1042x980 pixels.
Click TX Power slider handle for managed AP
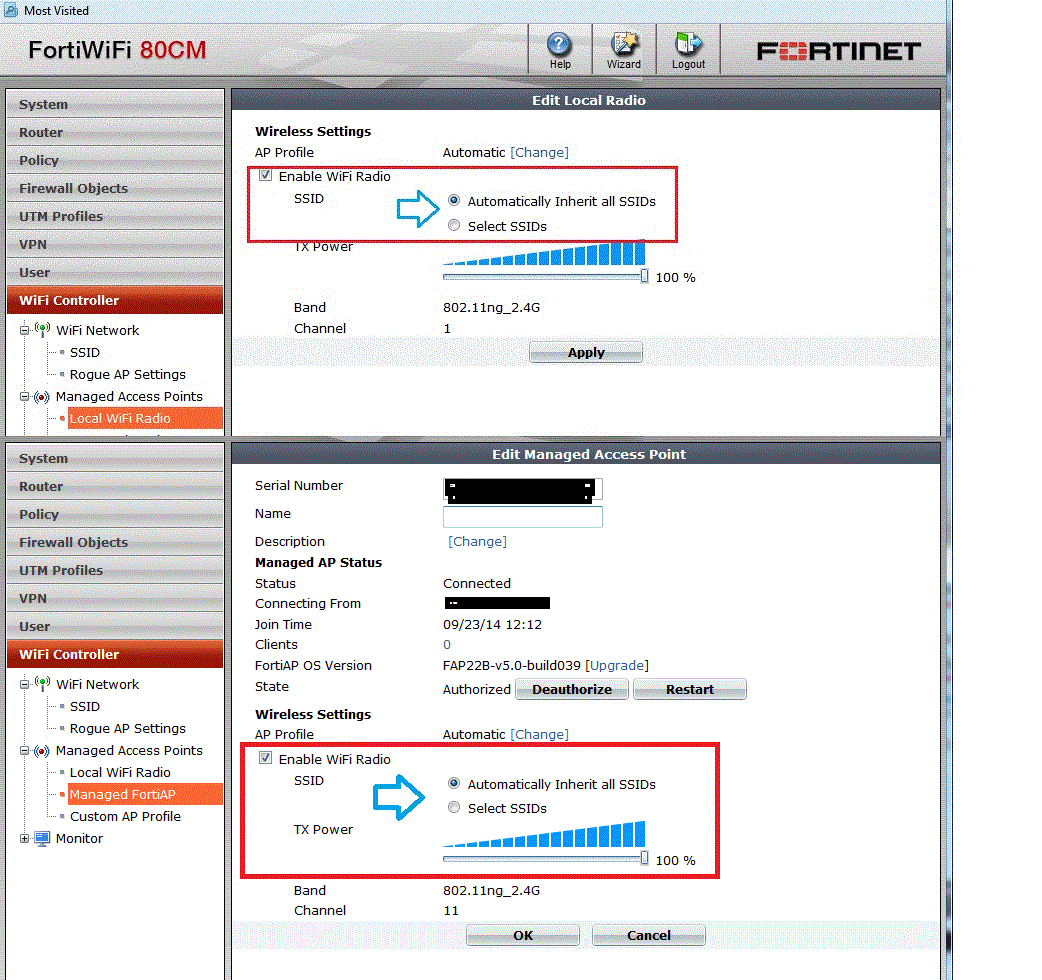coord(644,858)
